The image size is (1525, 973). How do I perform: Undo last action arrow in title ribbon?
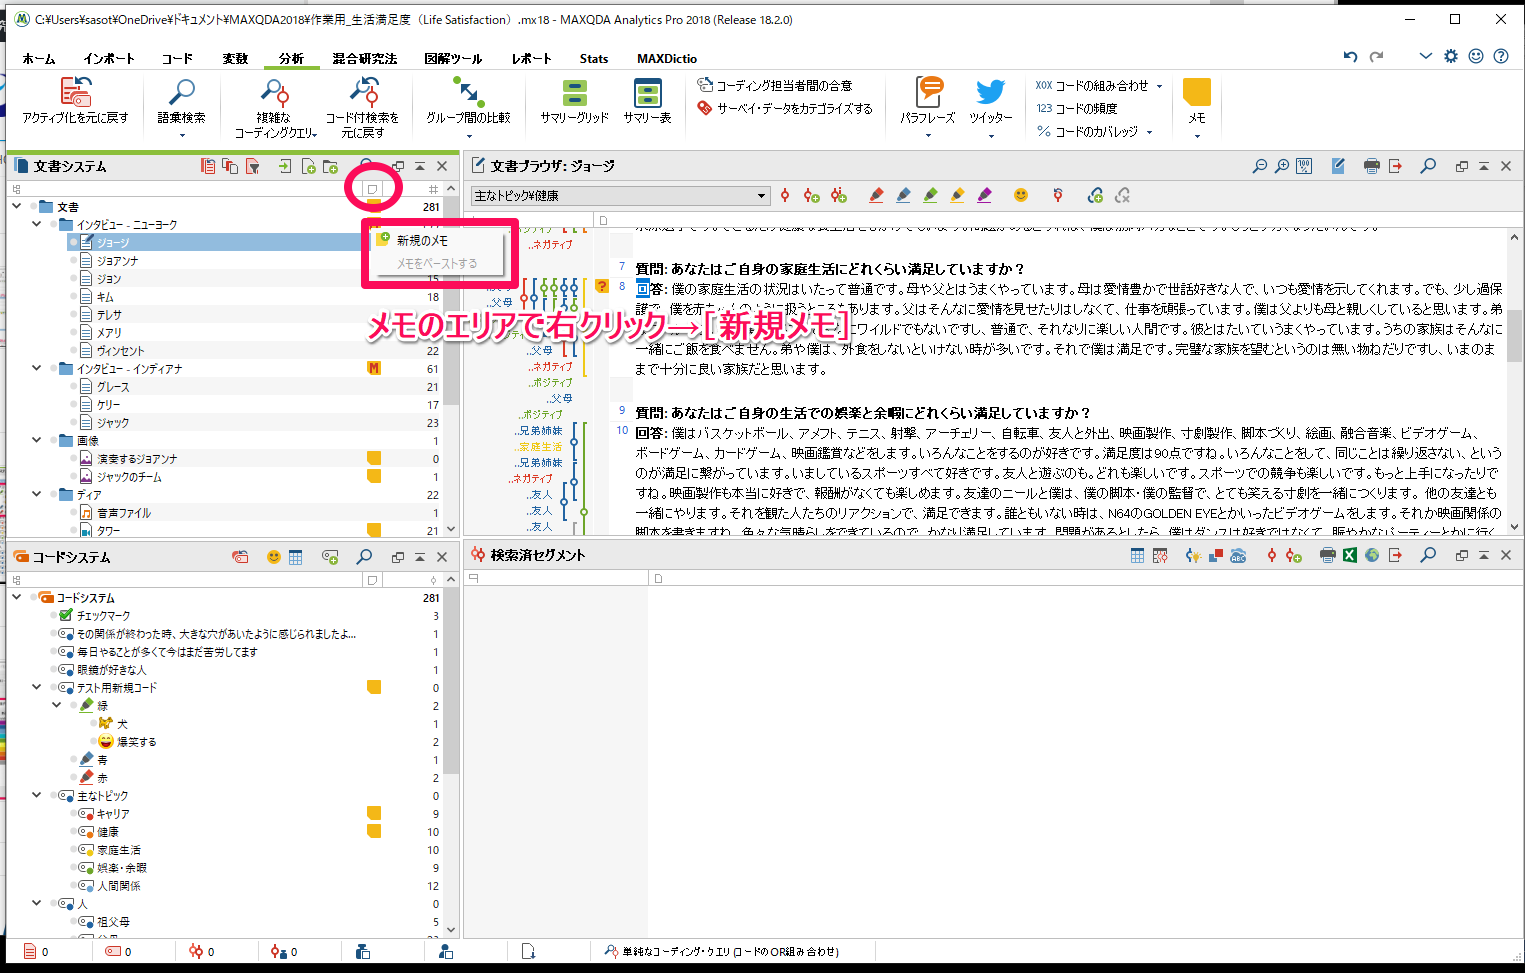(x=1350, y=57)
